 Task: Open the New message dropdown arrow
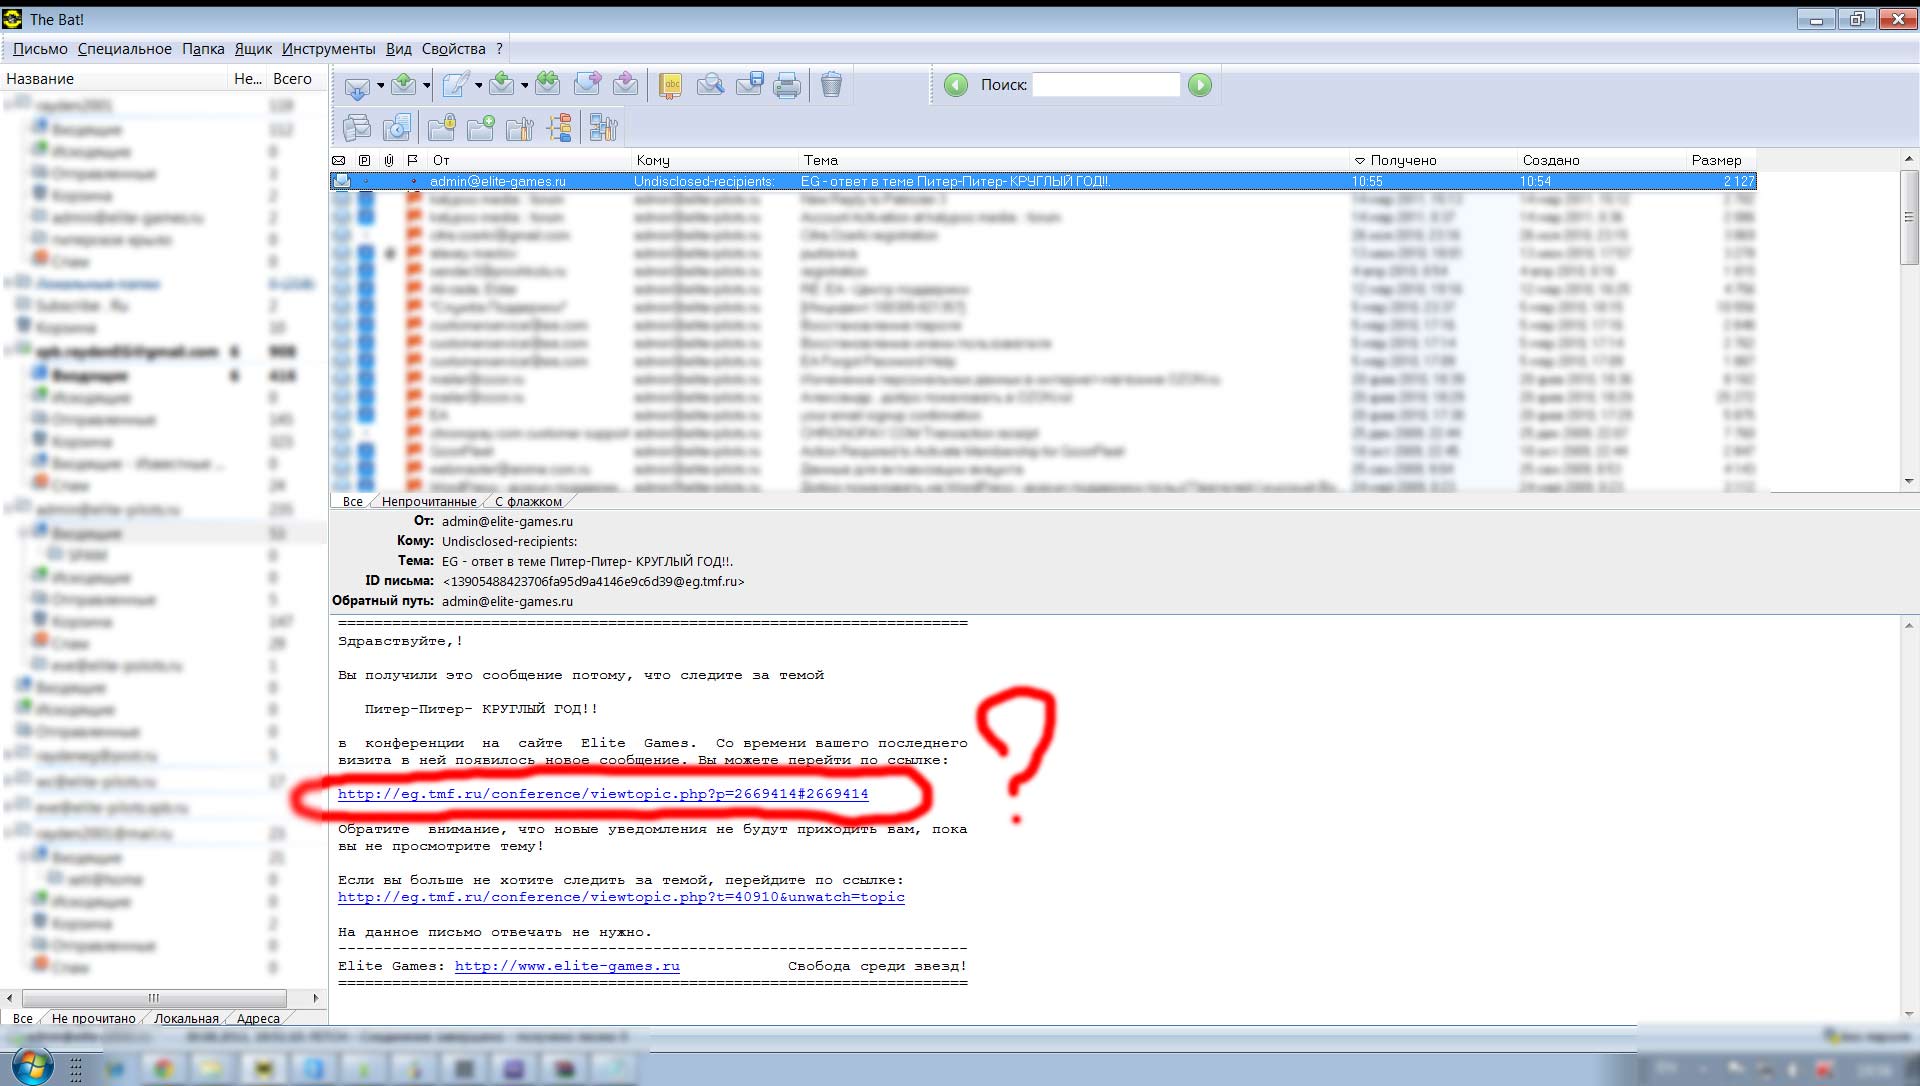pyautogui.click(x=478, y=86)
